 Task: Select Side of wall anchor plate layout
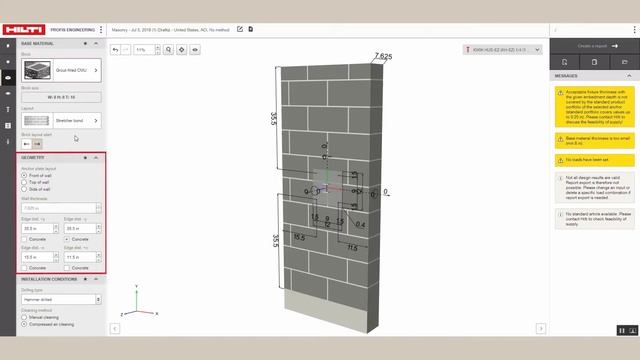tap(24, 189)
